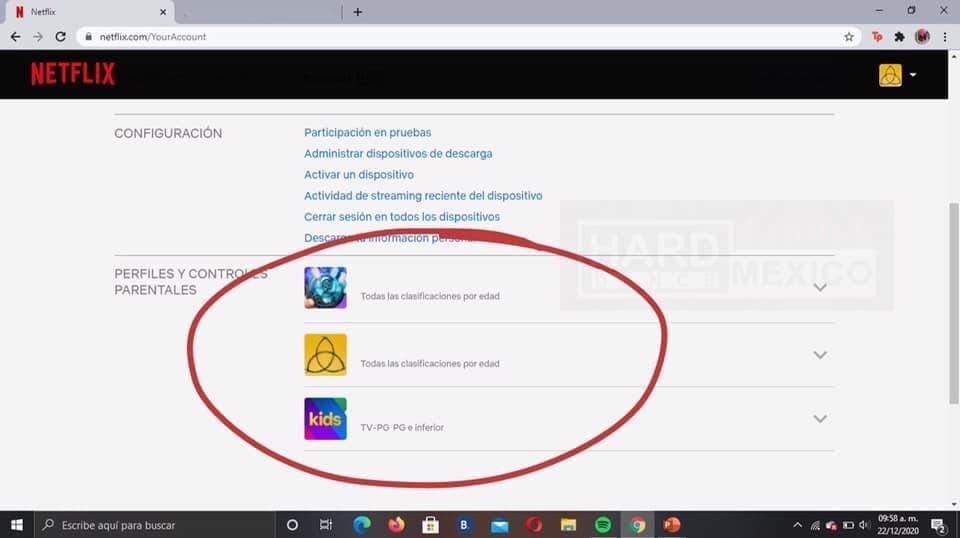This screenshot has height=538, width=960.
Task: Open Spotify from the taskbar
Action: coord(603,525)
